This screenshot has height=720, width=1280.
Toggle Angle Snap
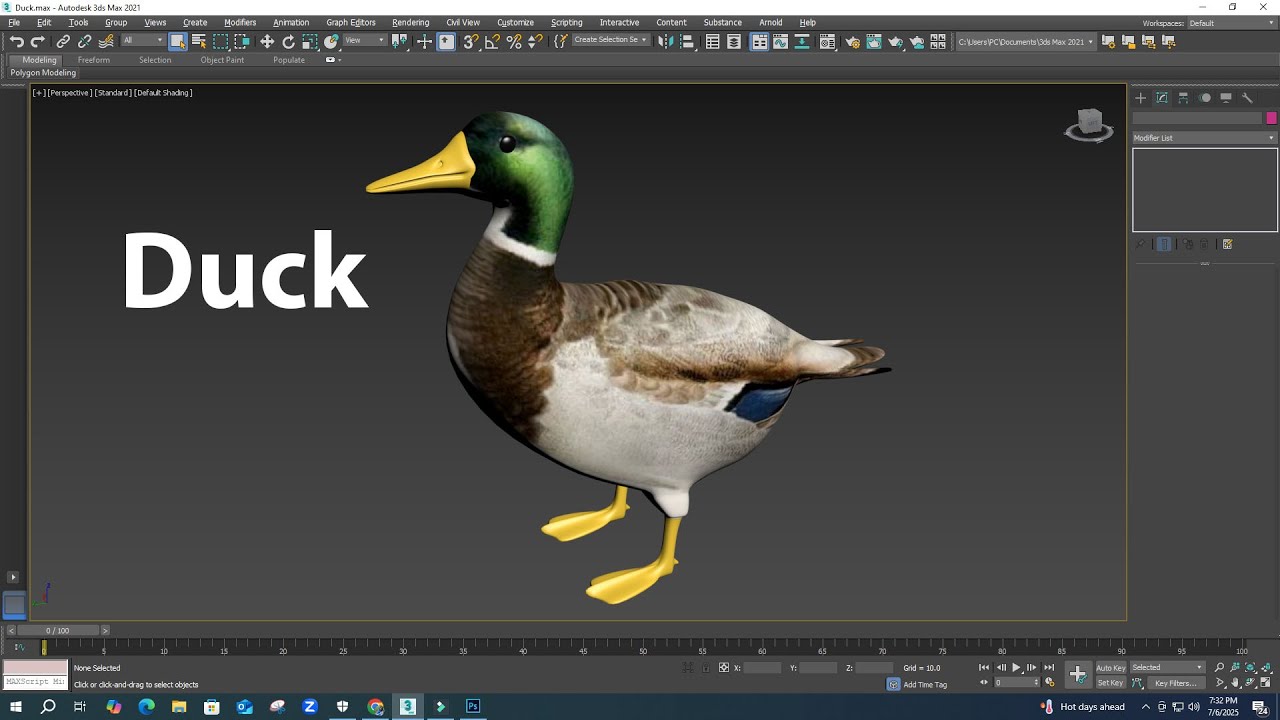tap(492, 41)
